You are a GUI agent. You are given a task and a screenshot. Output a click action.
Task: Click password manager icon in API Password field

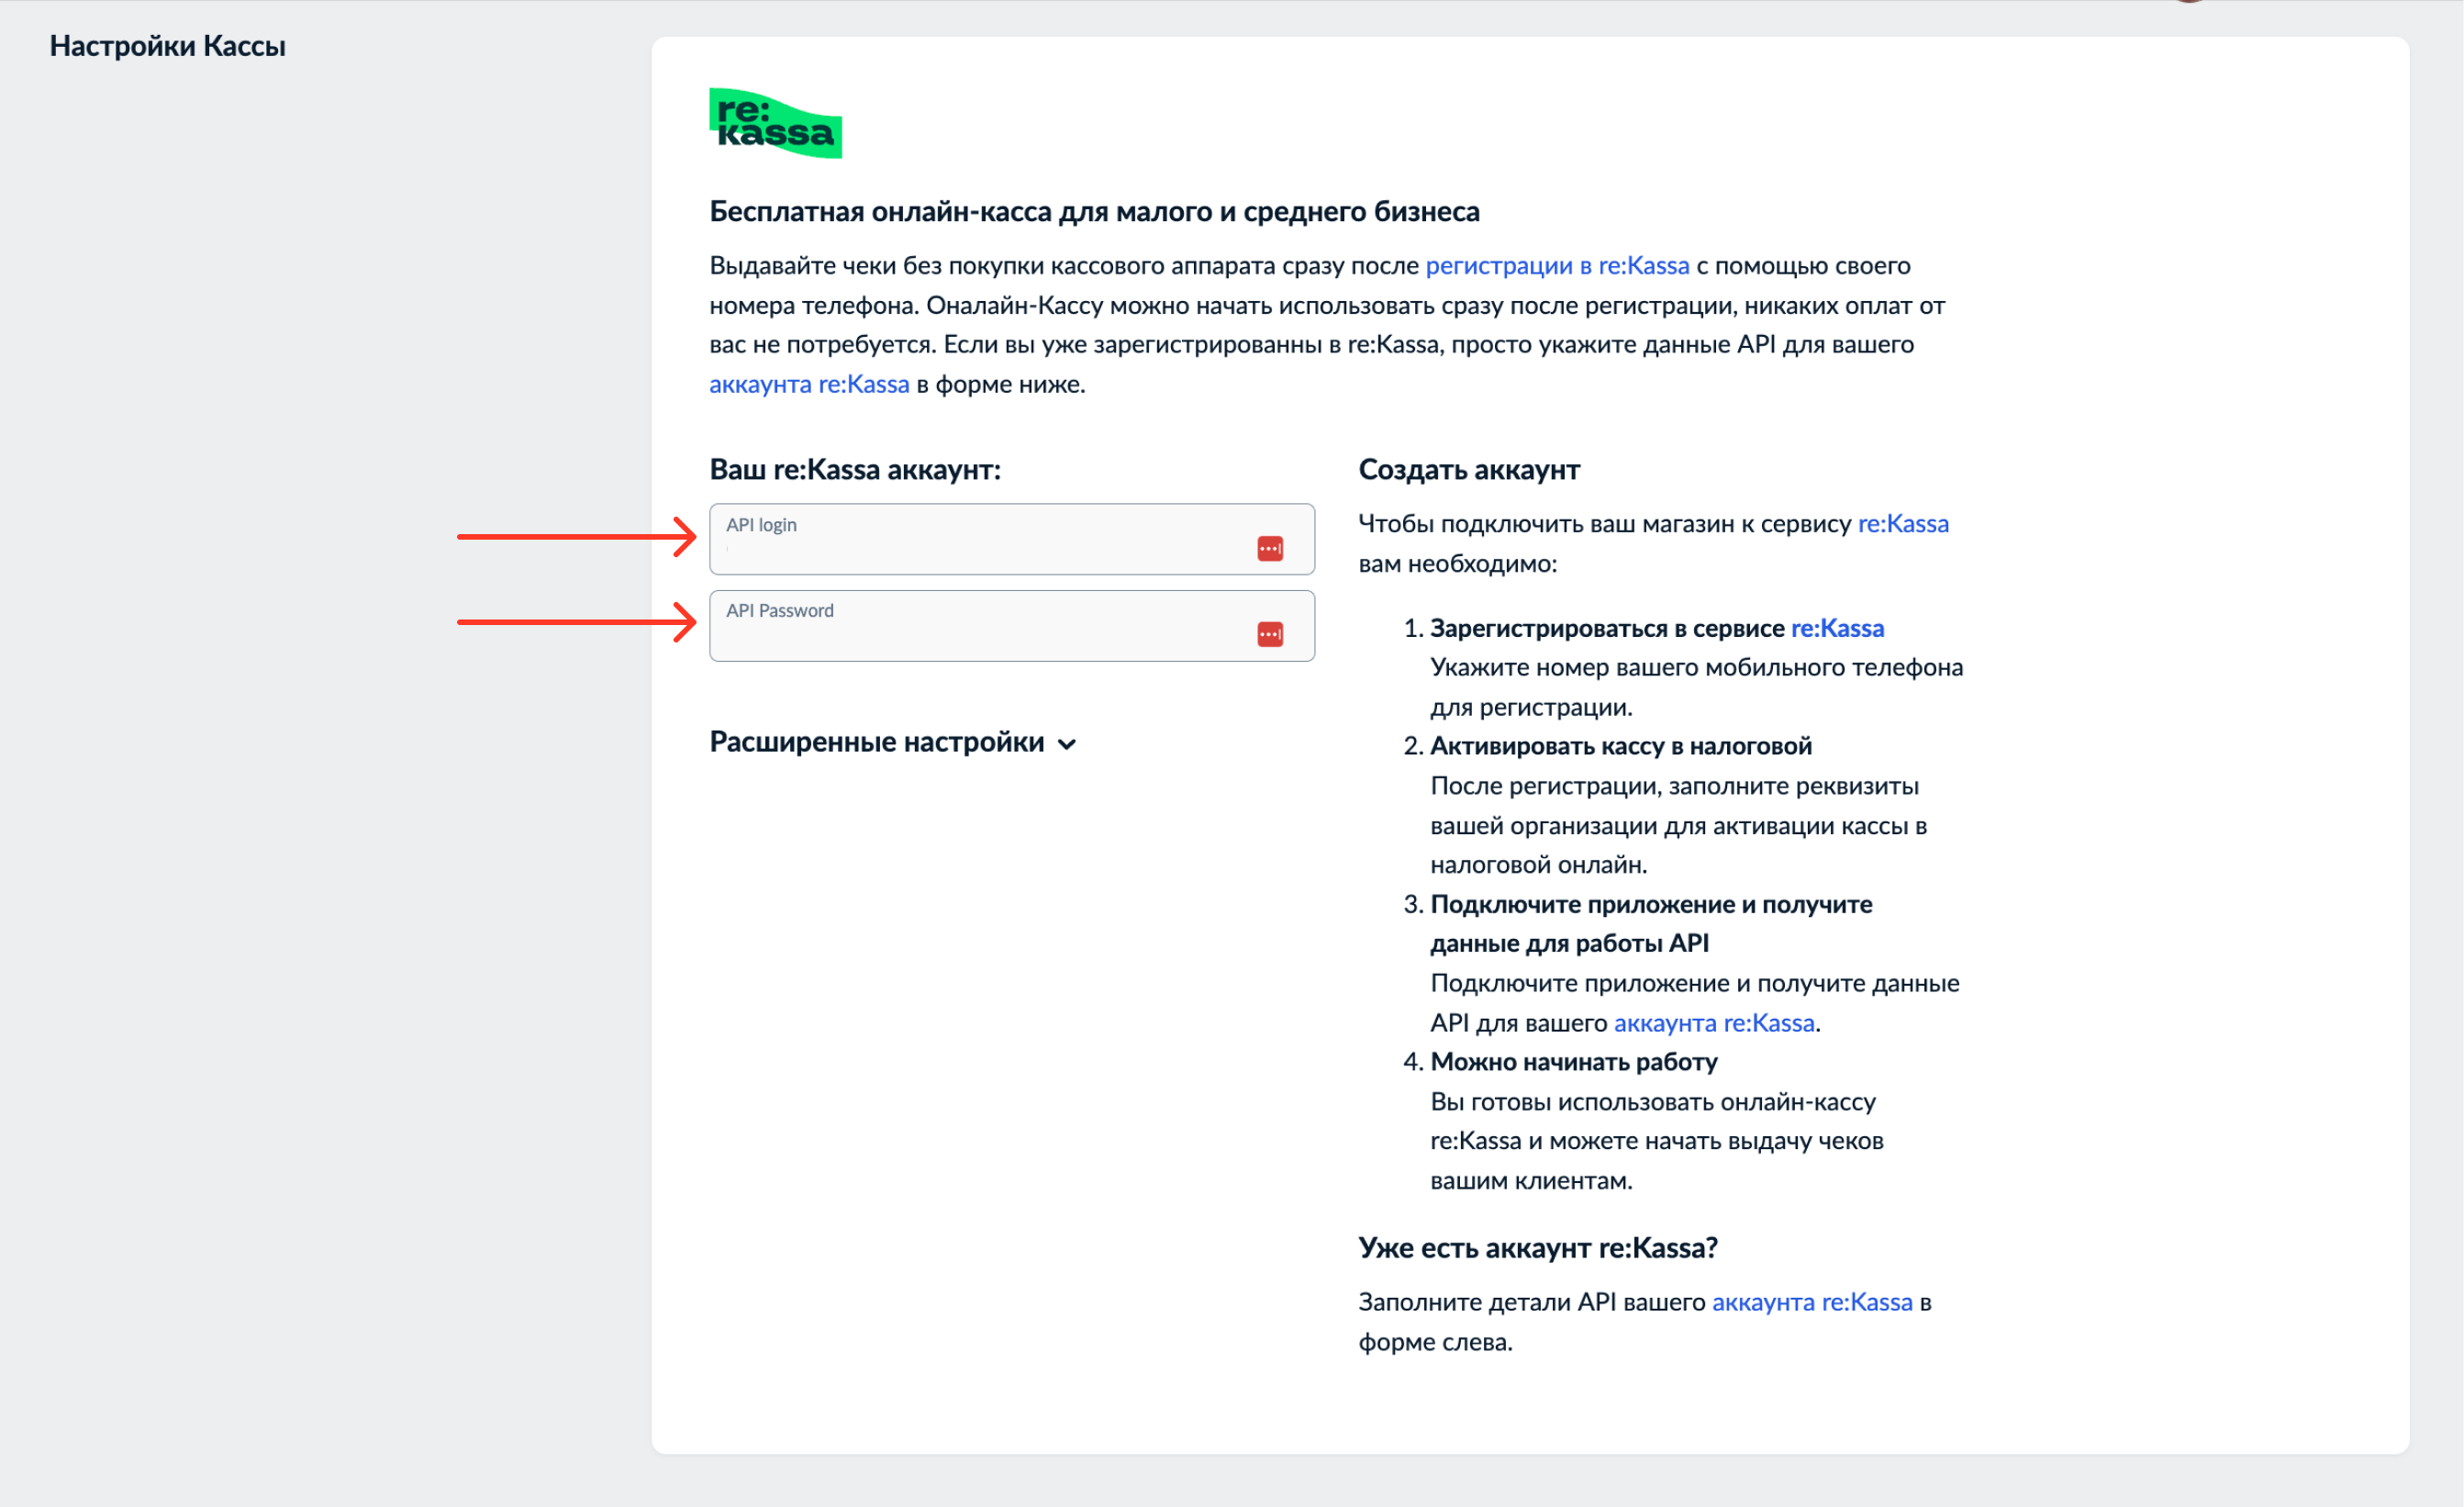coord(1269,634)
